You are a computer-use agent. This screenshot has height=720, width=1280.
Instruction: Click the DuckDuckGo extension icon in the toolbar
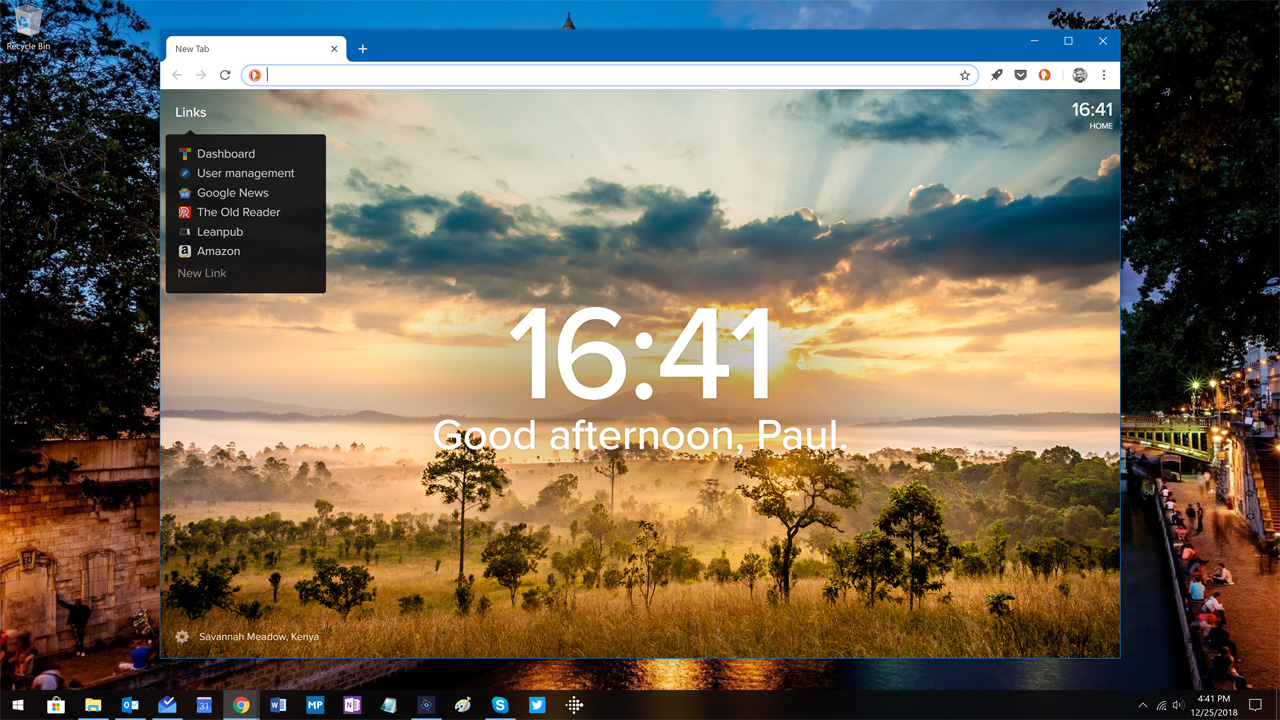coord(1044,75)
